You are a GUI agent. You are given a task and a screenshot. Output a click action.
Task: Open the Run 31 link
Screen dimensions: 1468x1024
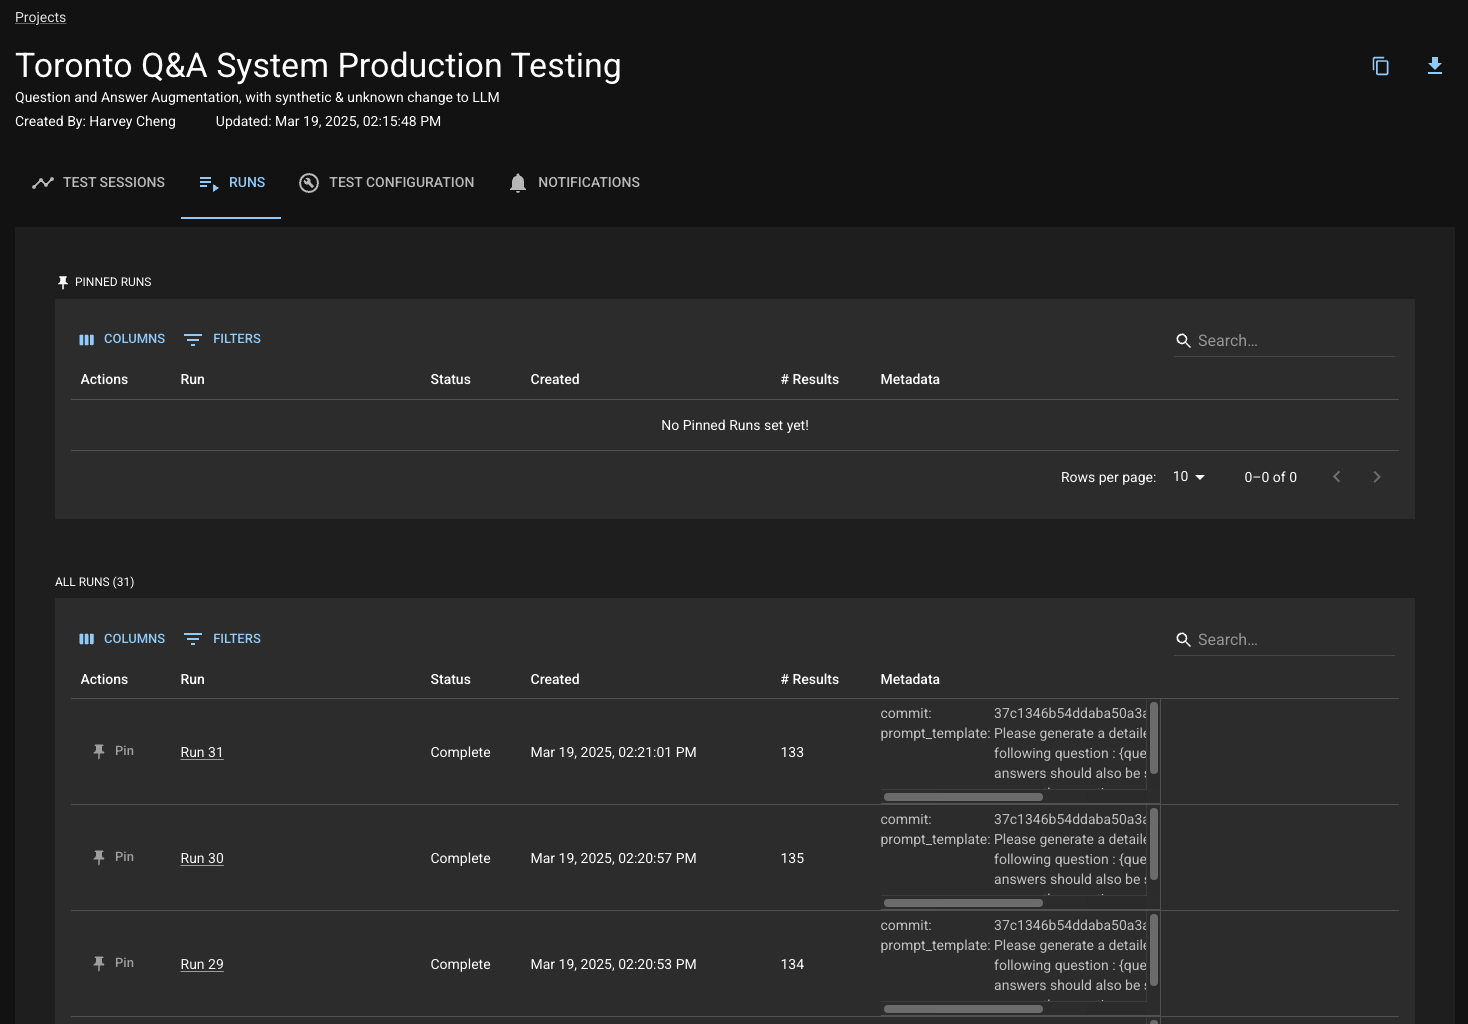(202, 752)
